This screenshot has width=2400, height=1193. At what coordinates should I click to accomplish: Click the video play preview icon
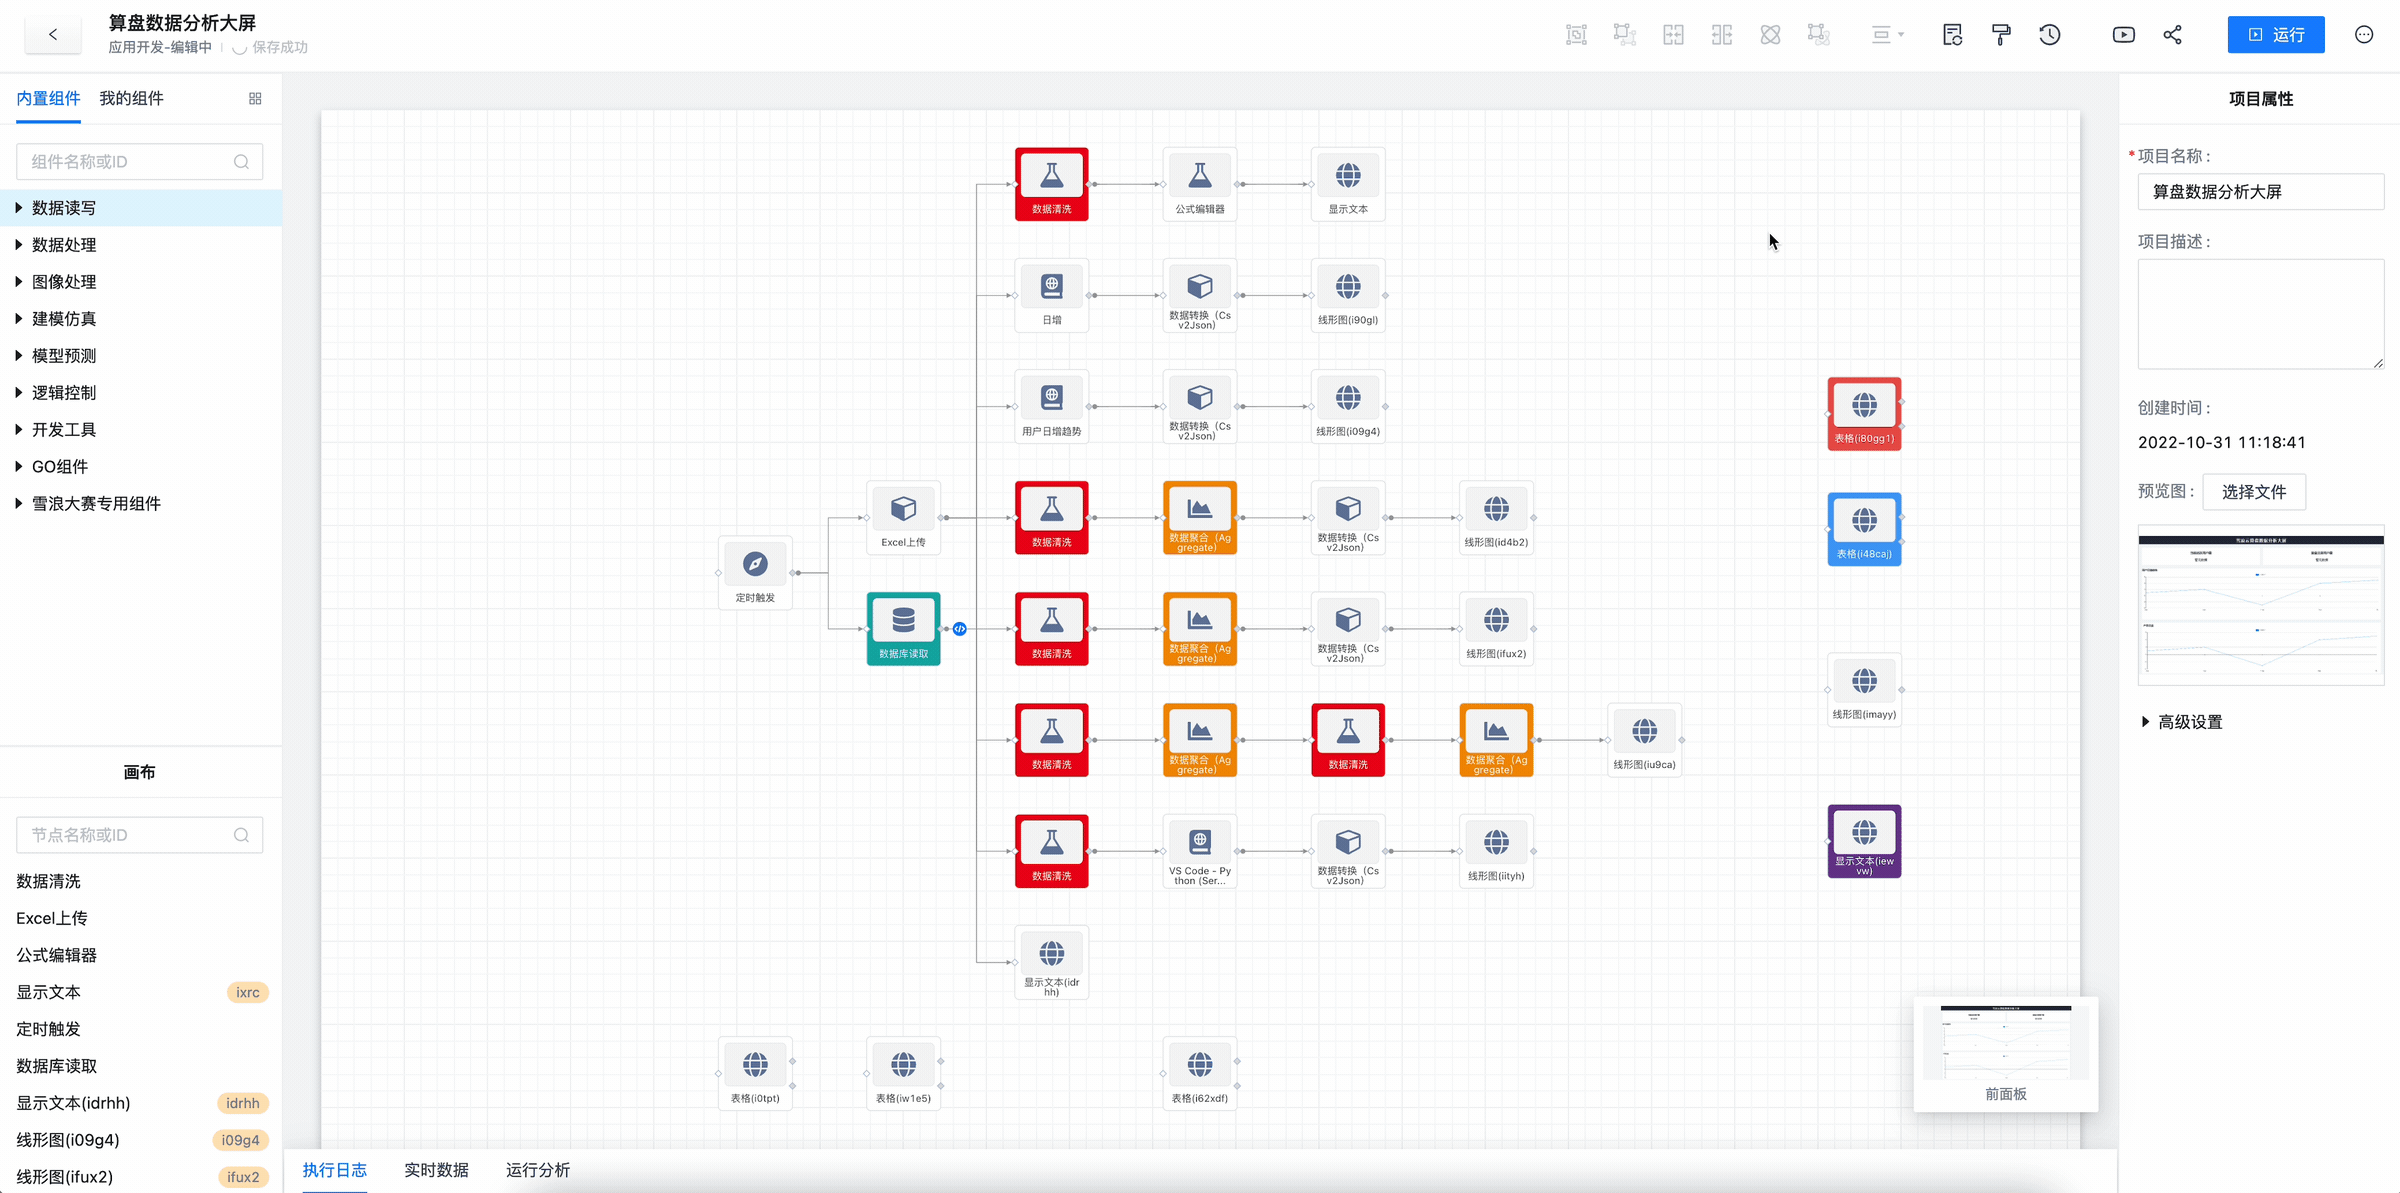coord(2123,35)
